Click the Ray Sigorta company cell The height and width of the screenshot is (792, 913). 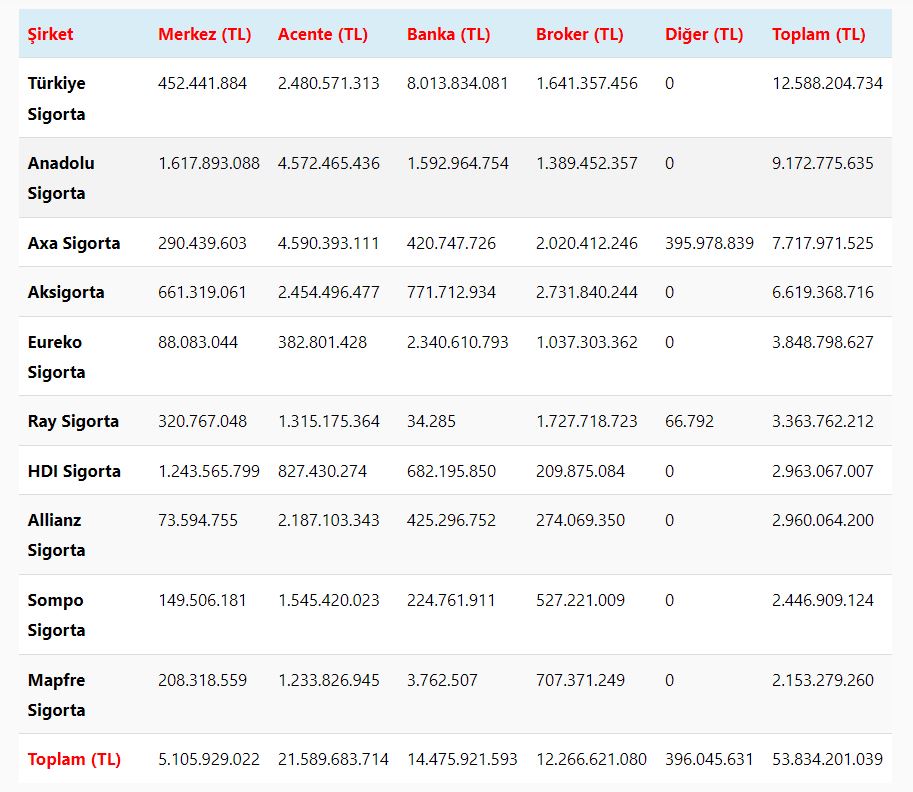(x=73, y=421)
